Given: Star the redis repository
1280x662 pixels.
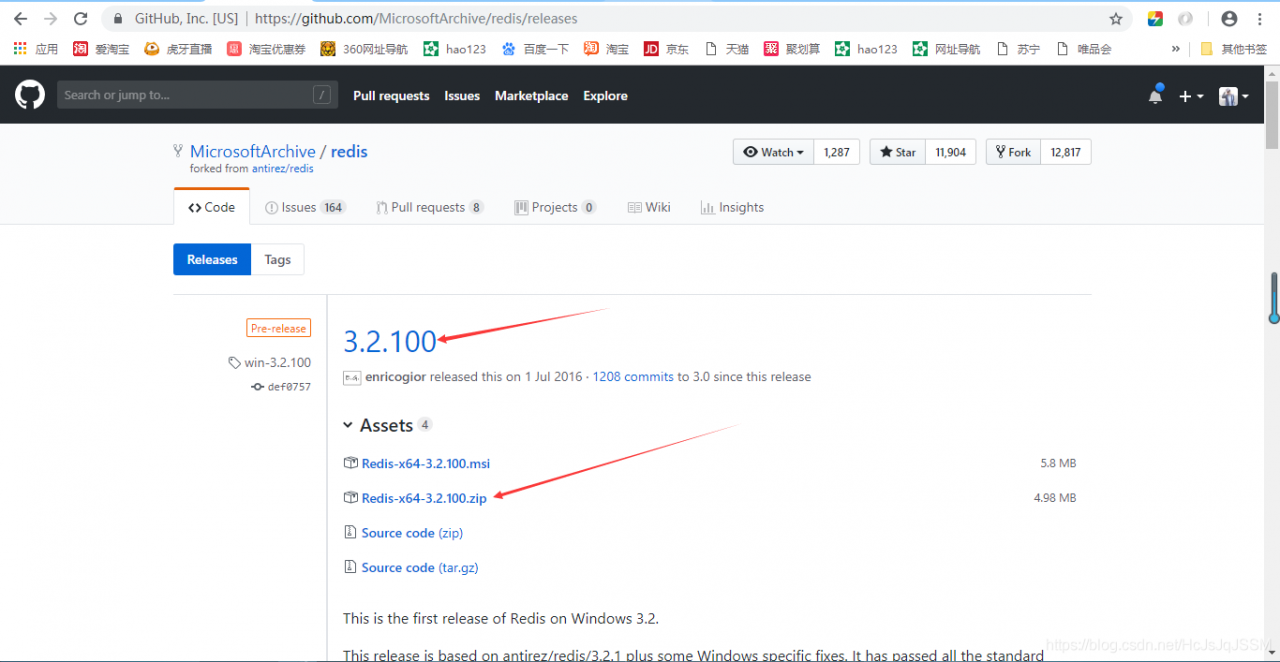Looking at the screenshot, I should 898,152.
